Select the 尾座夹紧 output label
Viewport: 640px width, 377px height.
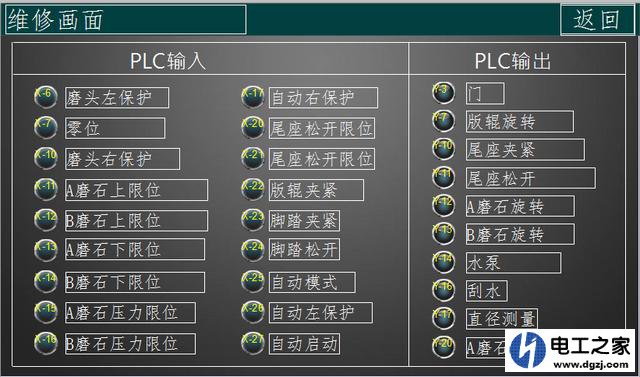[x=525, y=150]
